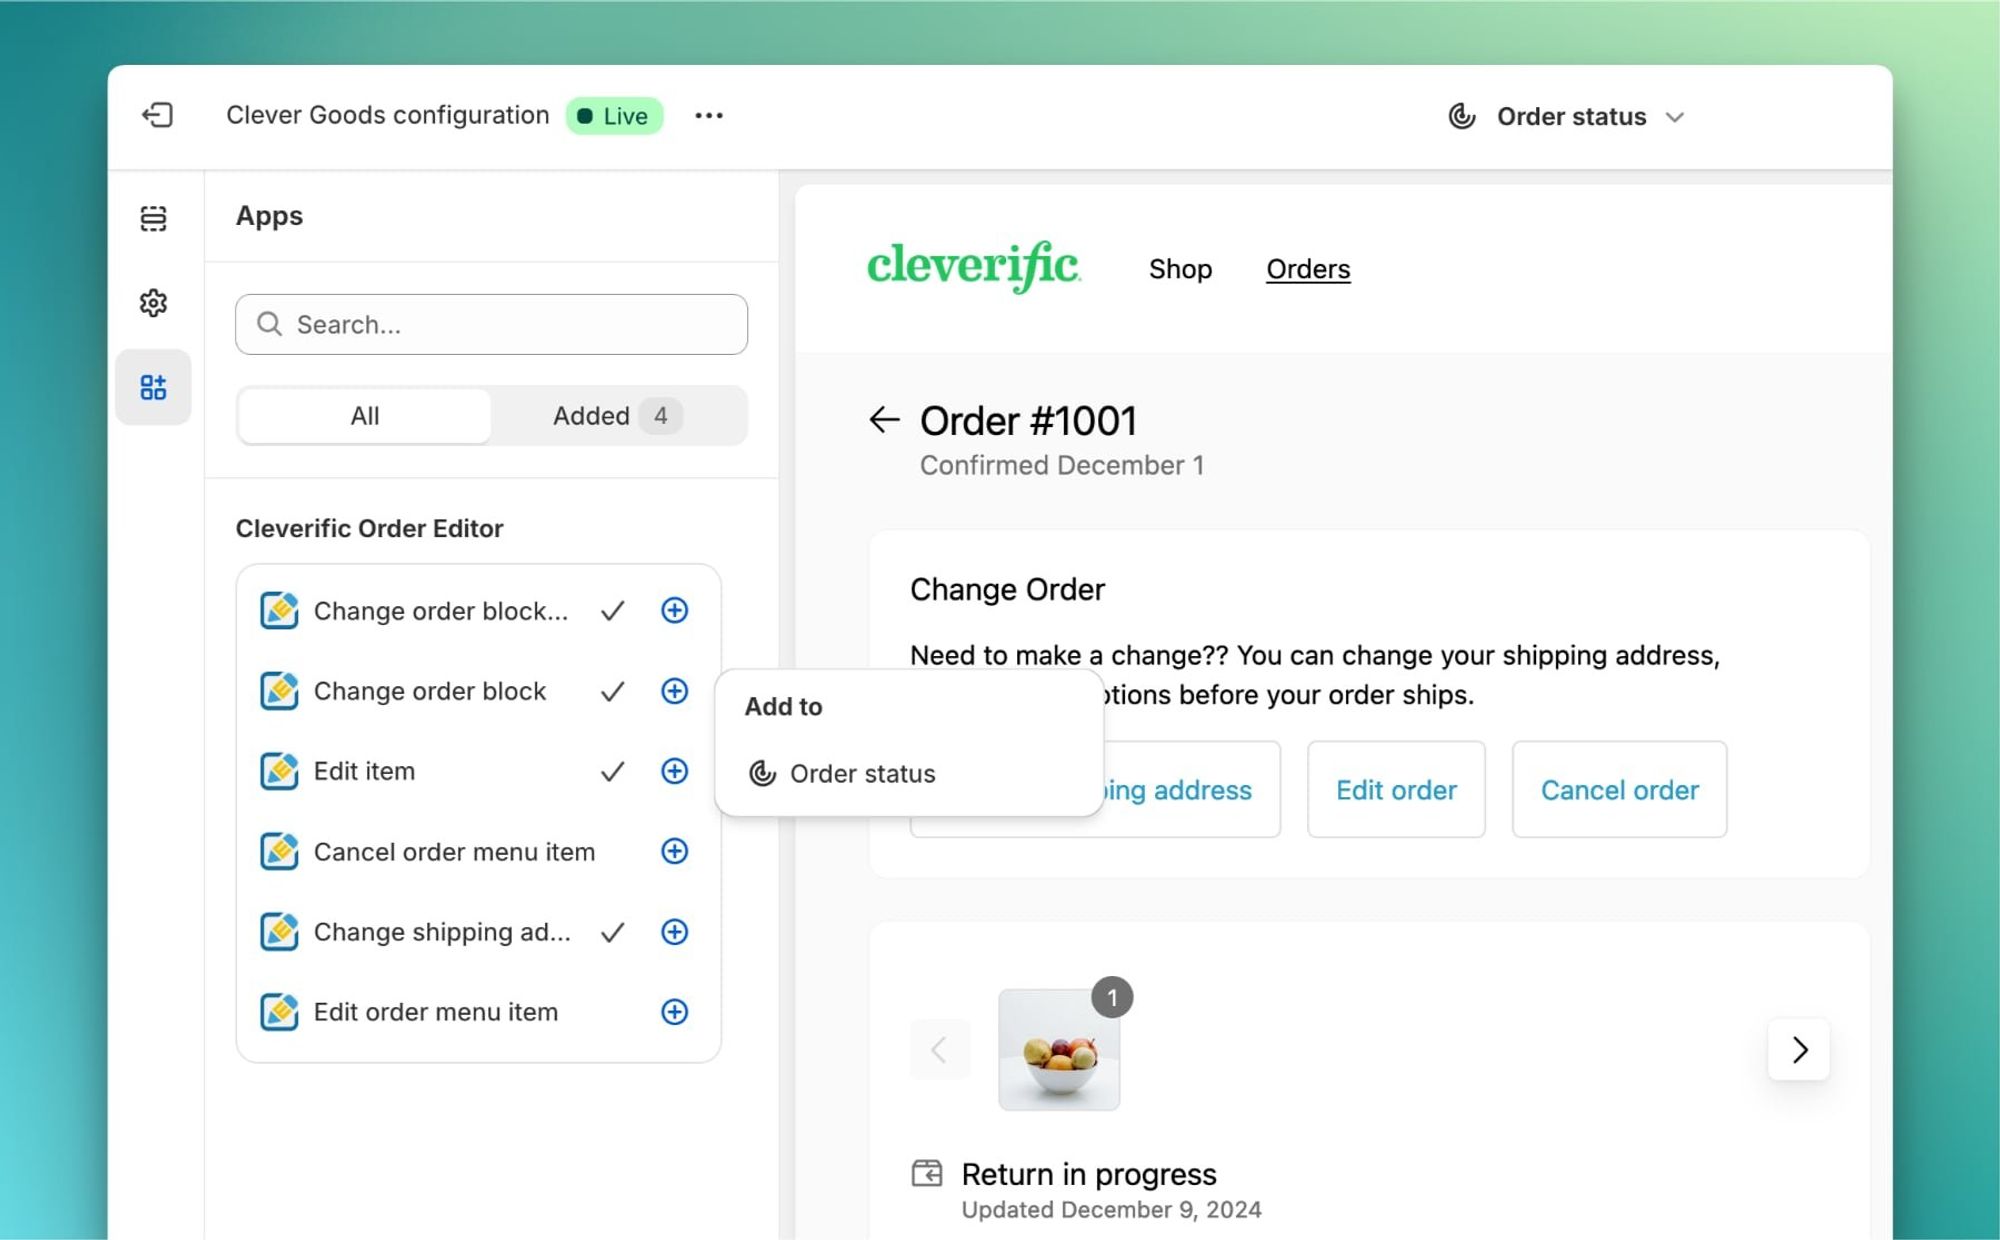Click the Cancel order button
The image size is (2000, 1240).
pyautogui.click(x=1619, y=790)
